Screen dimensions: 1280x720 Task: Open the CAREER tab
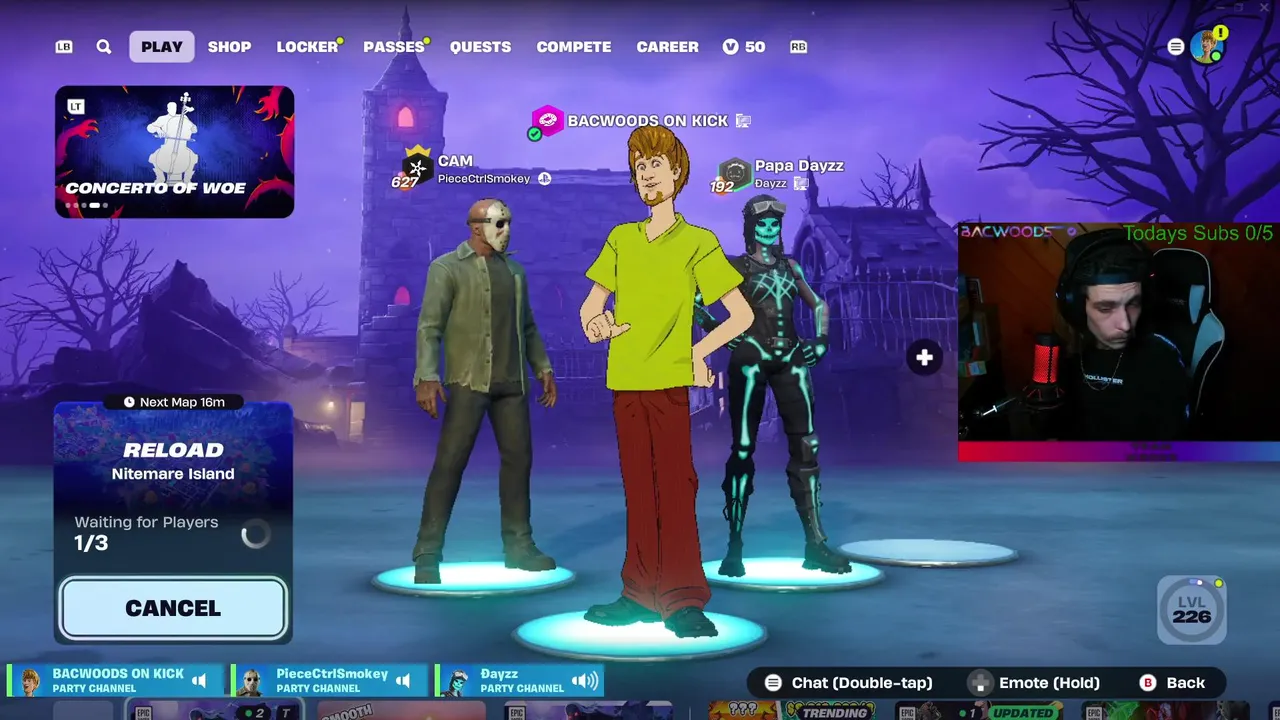[667, 47]
